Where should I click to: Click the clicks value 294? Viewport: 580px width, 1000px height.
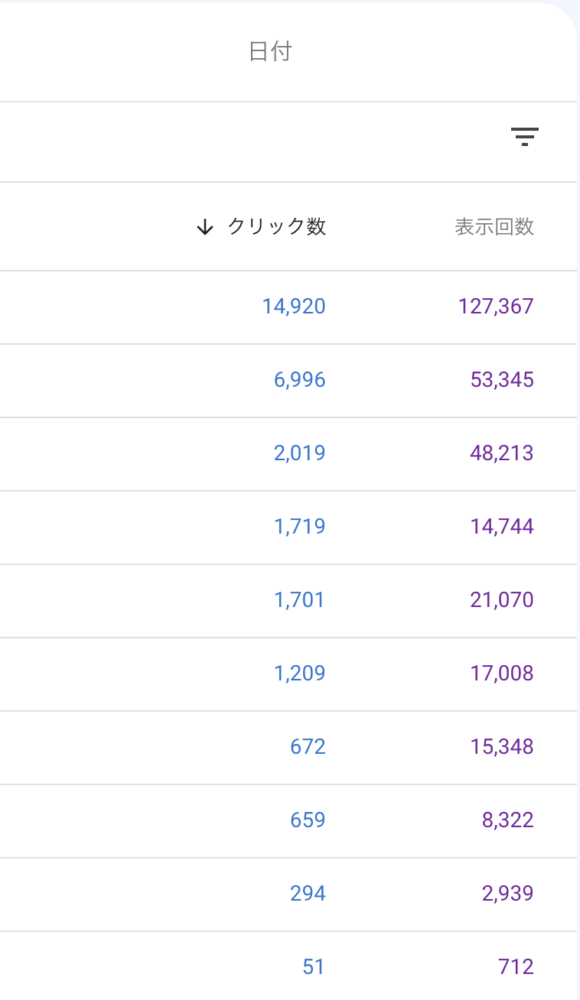coord(308,893)
